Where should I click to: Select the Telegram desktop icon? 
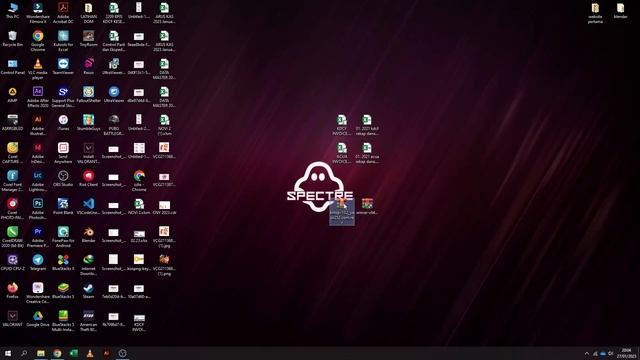[x=38, y=262]
